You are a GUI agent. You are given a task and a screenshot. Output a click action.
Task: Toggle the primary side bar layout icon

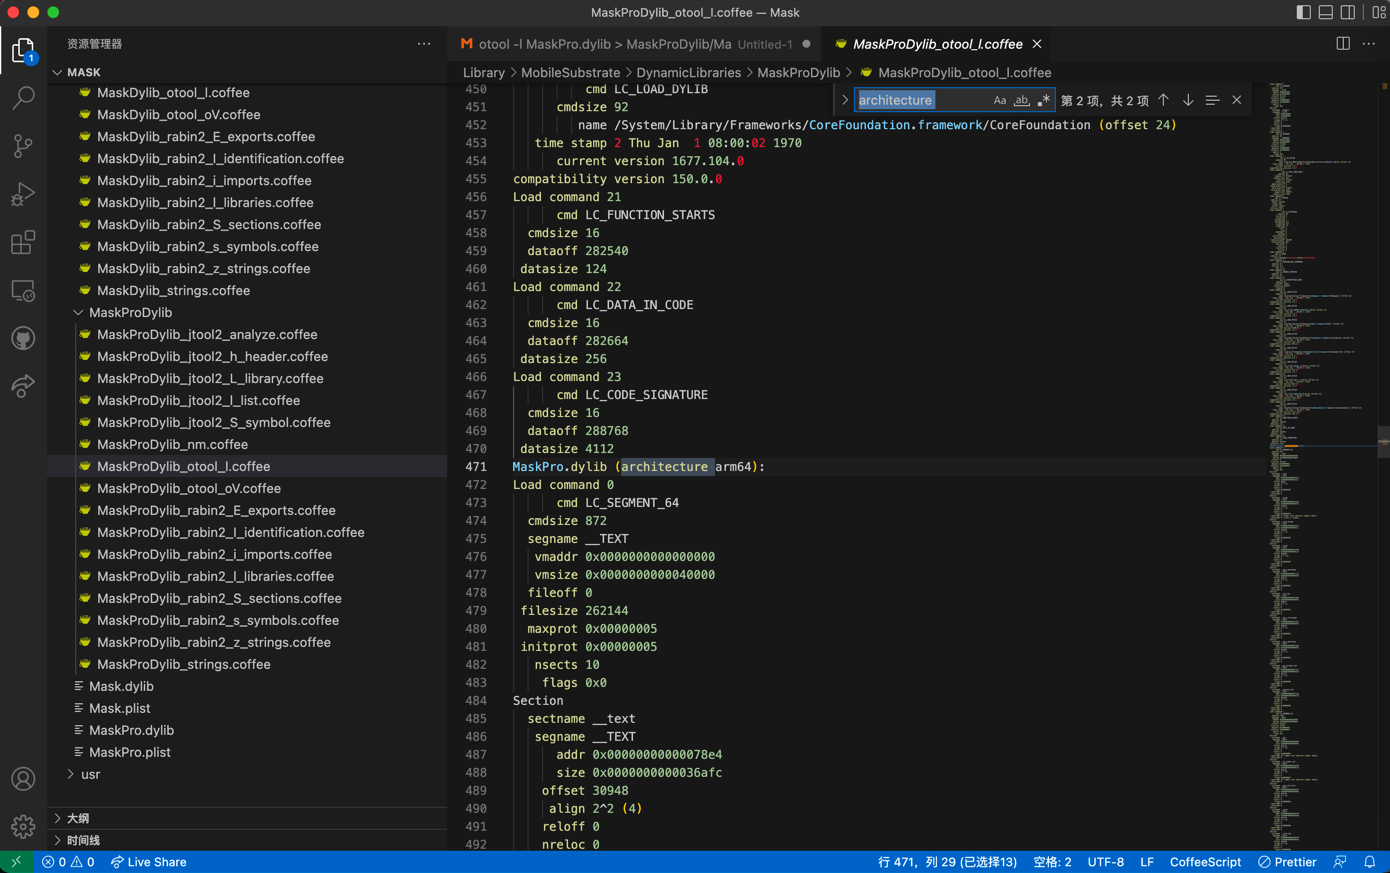(x=1304, y=13)
